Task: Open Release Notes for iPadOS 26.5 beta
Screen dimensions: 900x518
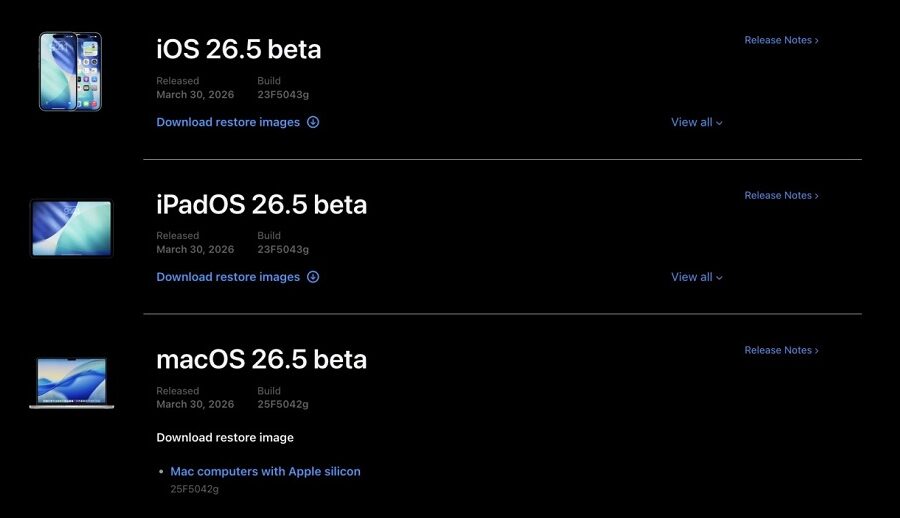Action: click(781, 195)
